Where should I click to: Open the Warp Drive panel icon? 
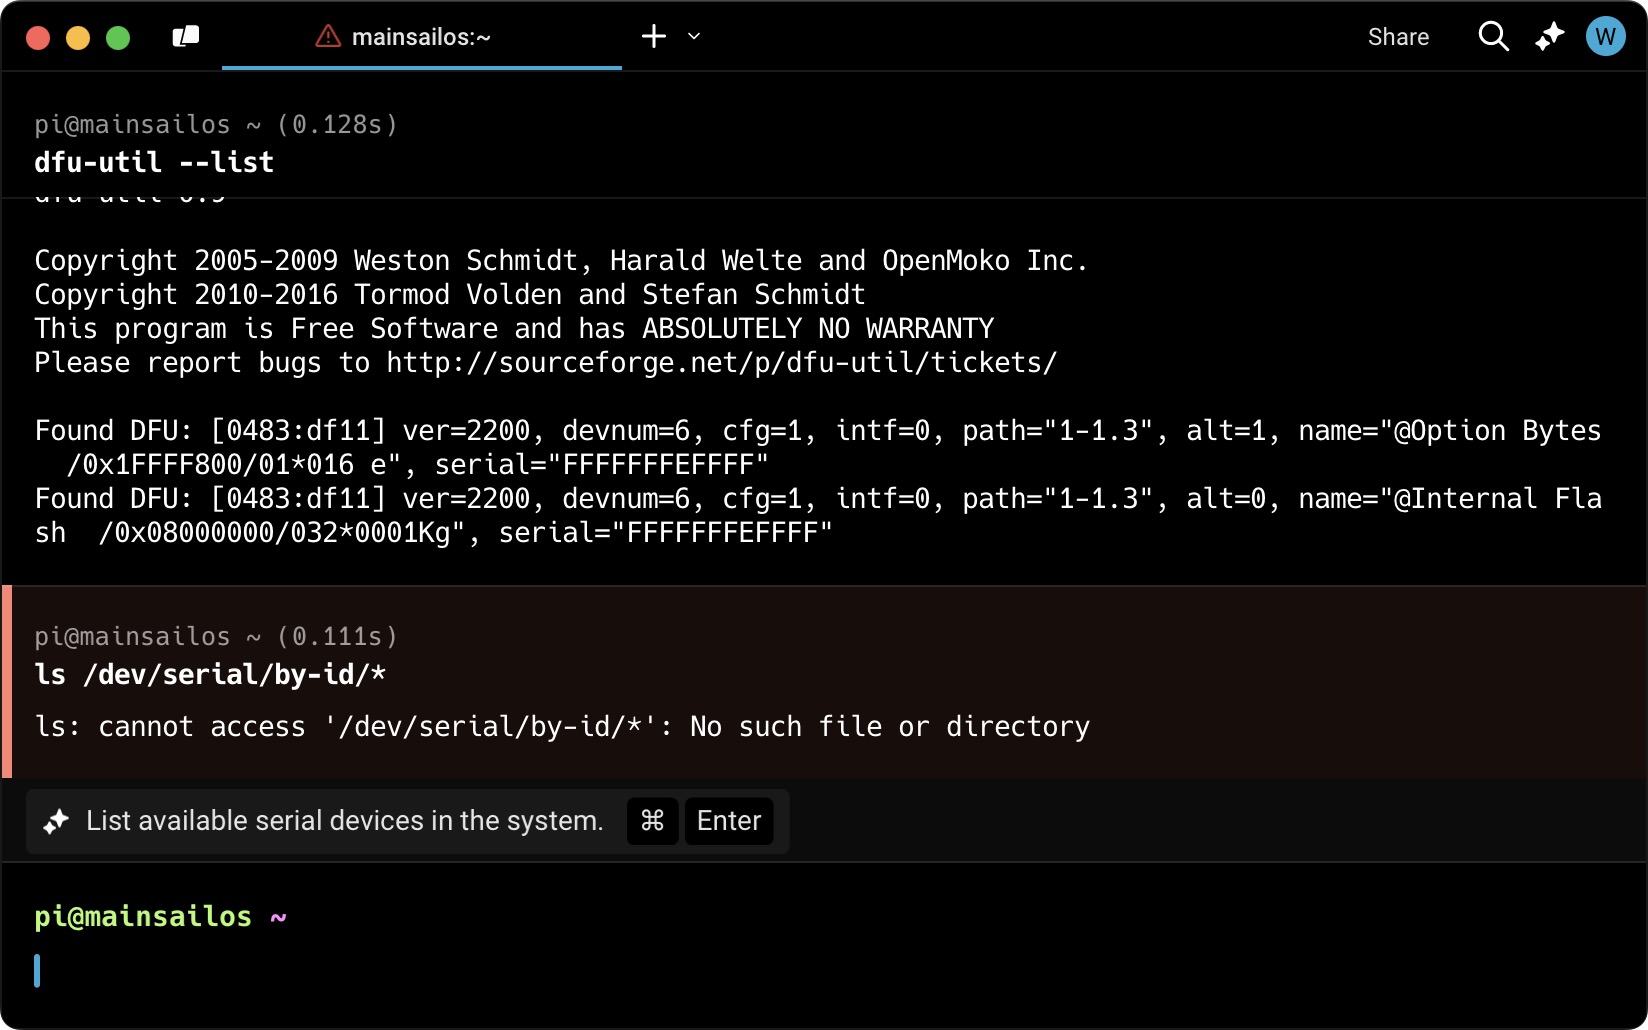coord(186,37)
